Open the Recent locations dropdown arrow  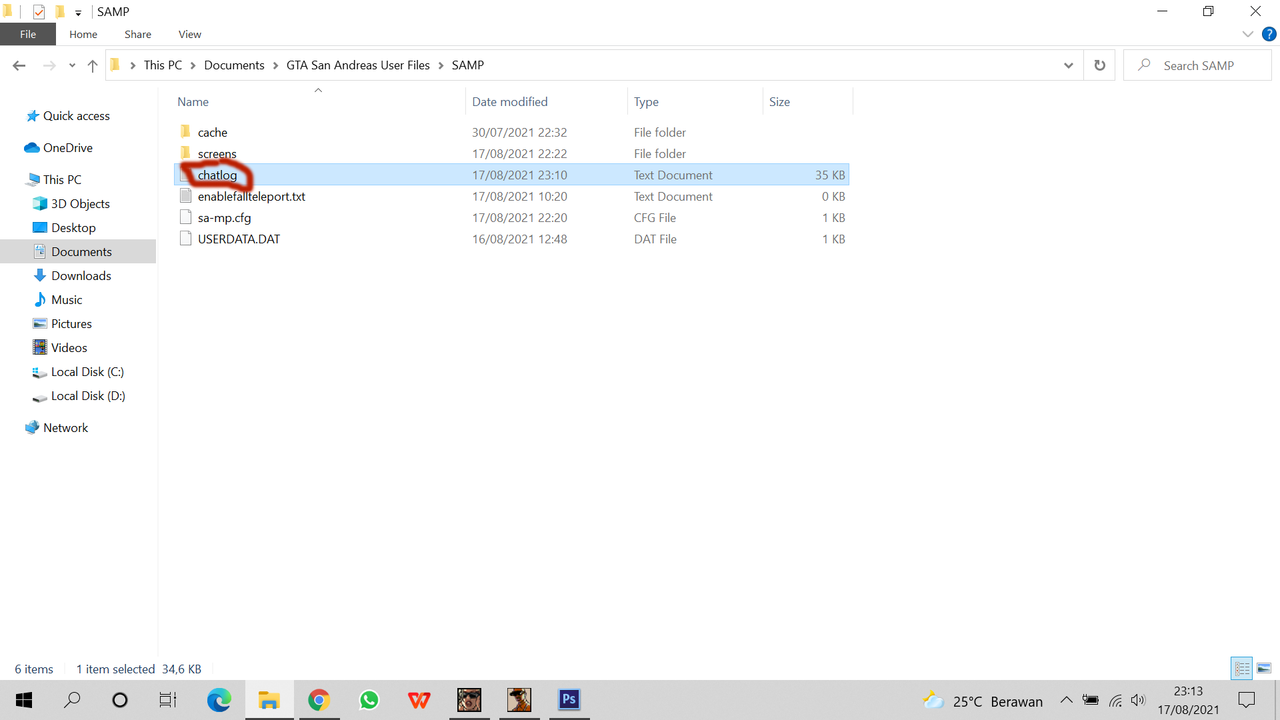pos(72,66)
